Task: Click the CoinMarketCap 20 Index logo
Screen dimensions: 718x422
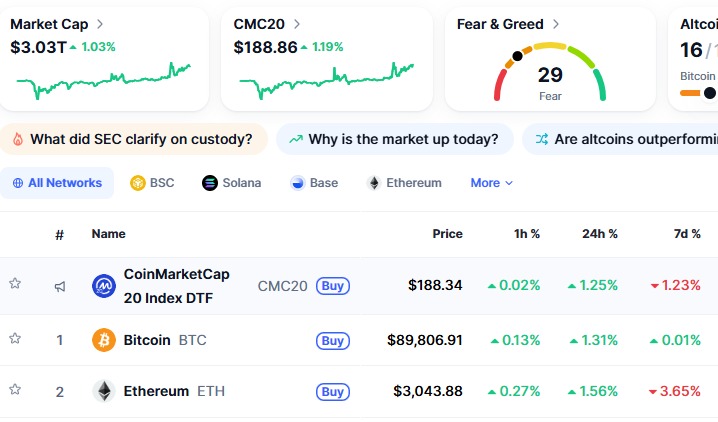Action: pyautogui.click(x=104, y=286)
